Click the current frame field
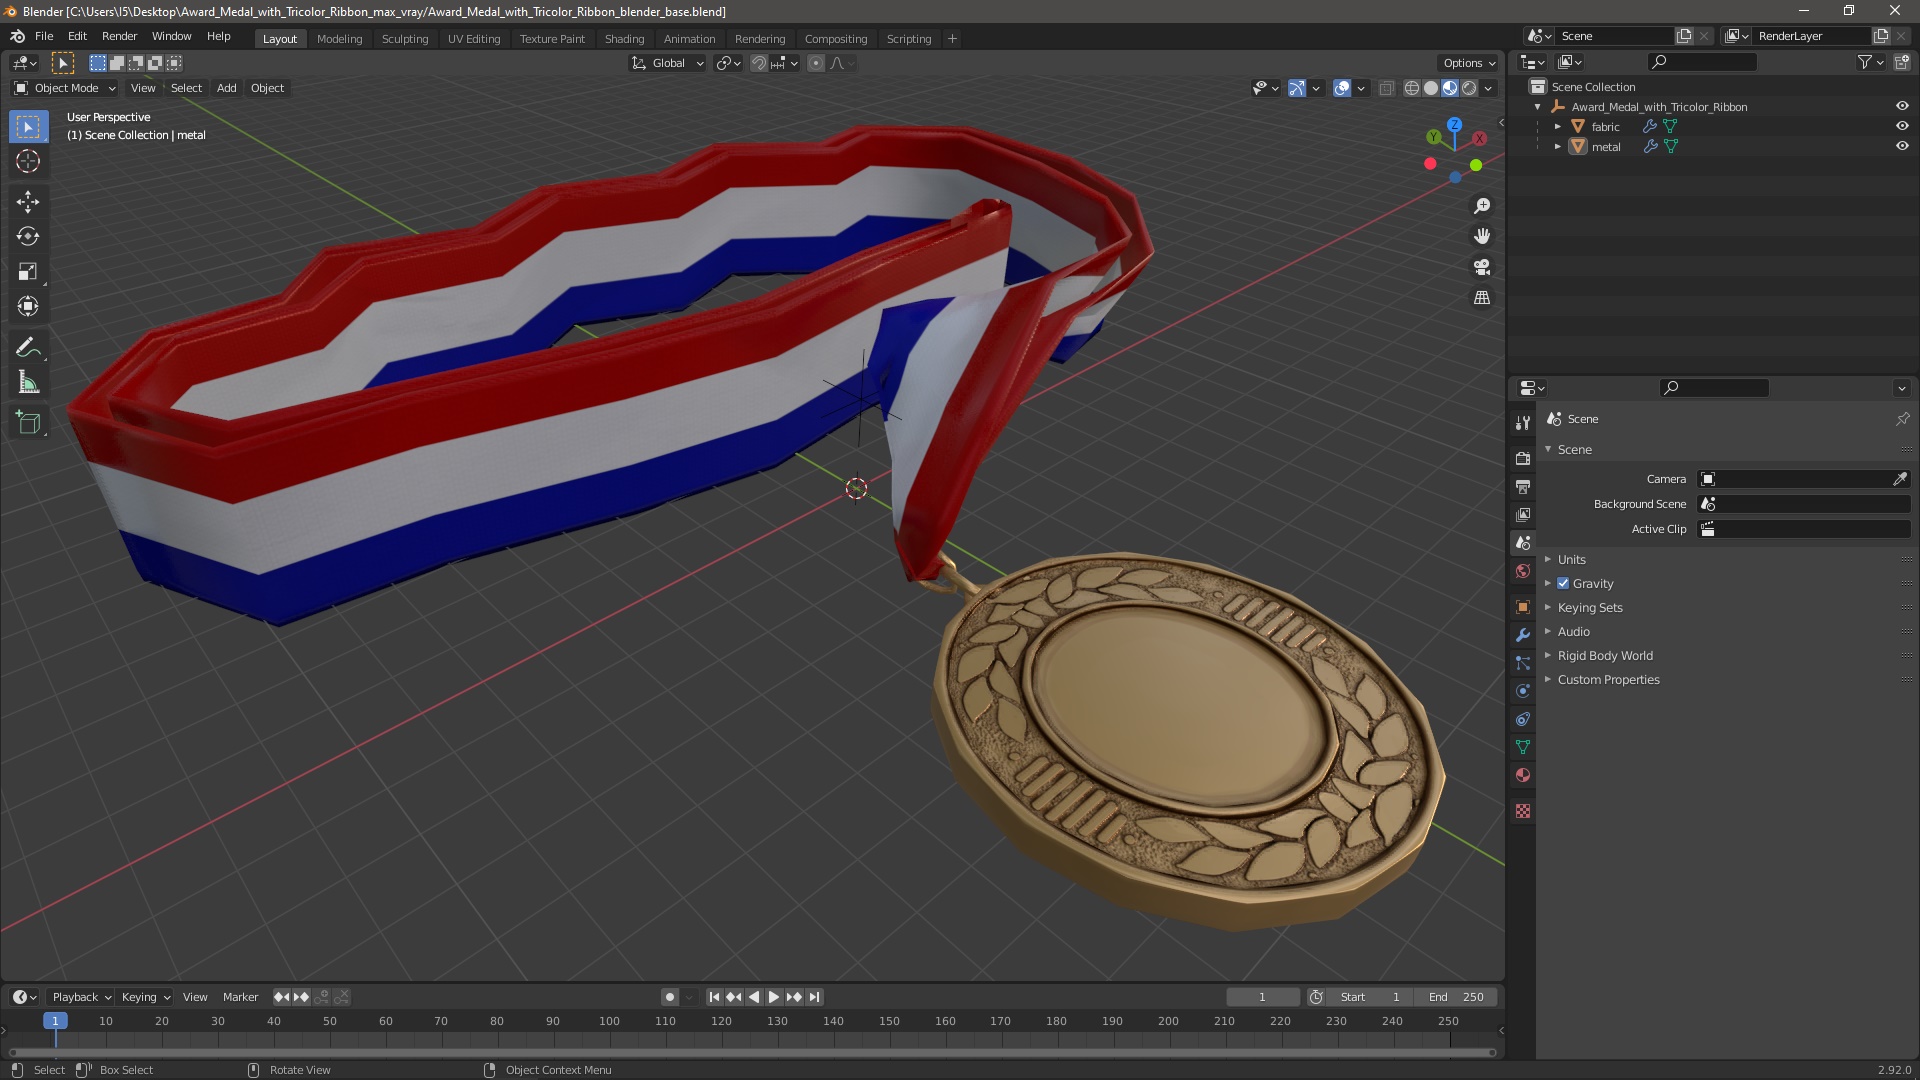Viewport: 1920px width, 1080px height. click(x=1263, y=997)
